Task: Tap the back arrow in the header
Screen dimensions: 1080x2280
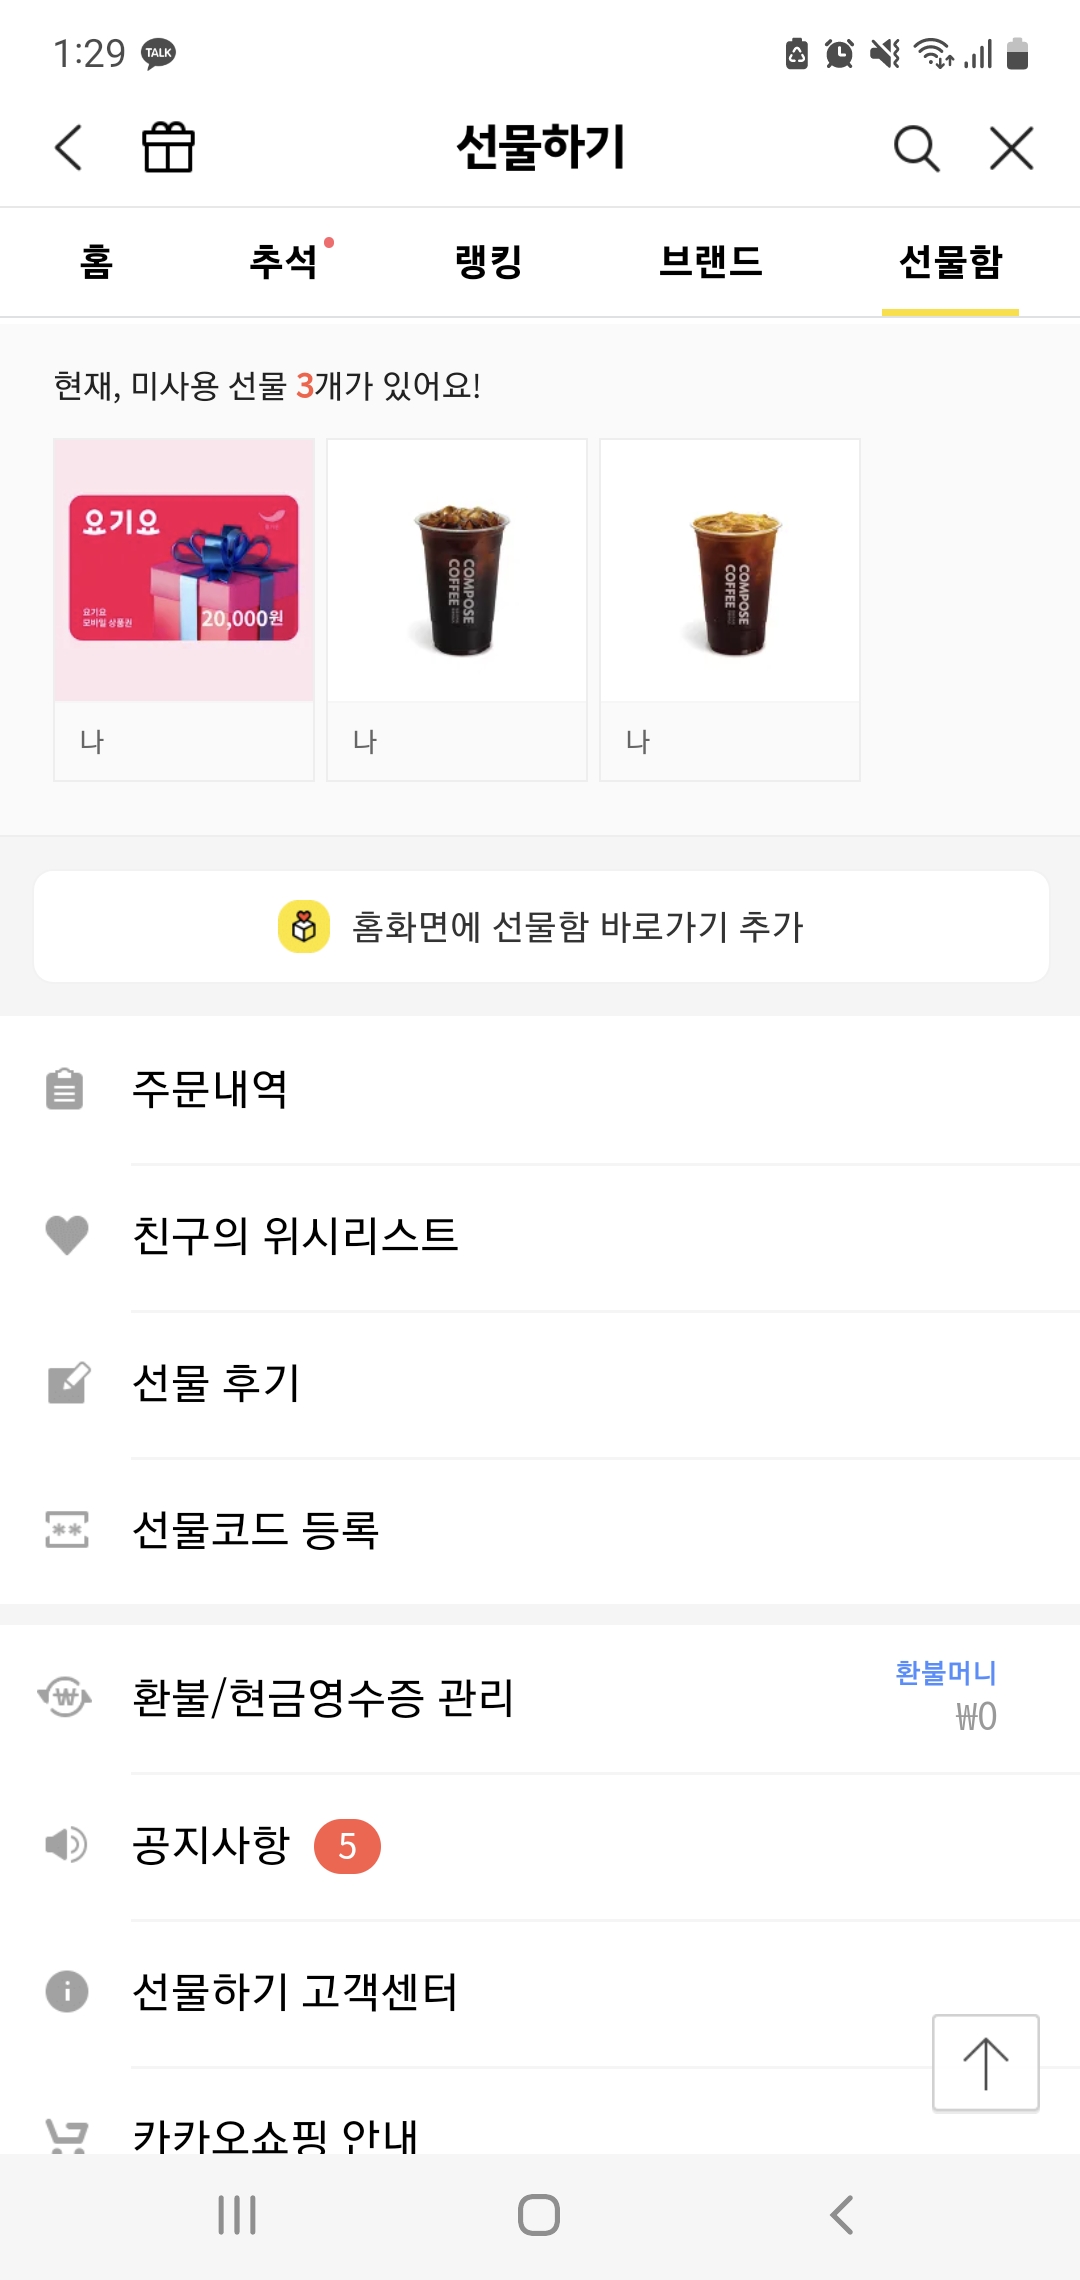Action: [68, 148]
